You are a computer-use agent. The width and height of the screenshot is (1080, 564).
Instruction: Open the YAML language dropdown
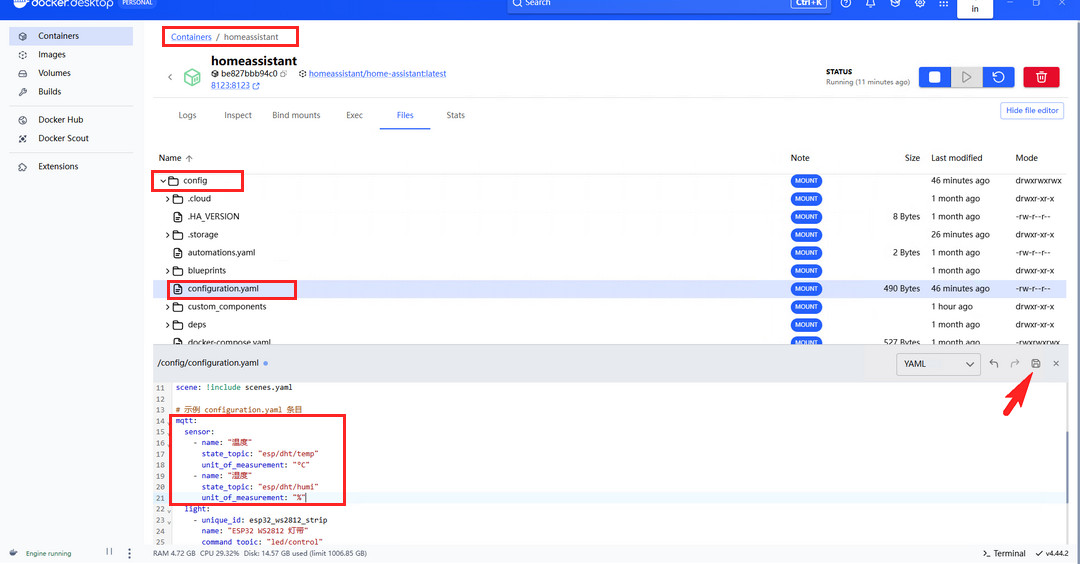pyautogui.click(x=937, y=364)
